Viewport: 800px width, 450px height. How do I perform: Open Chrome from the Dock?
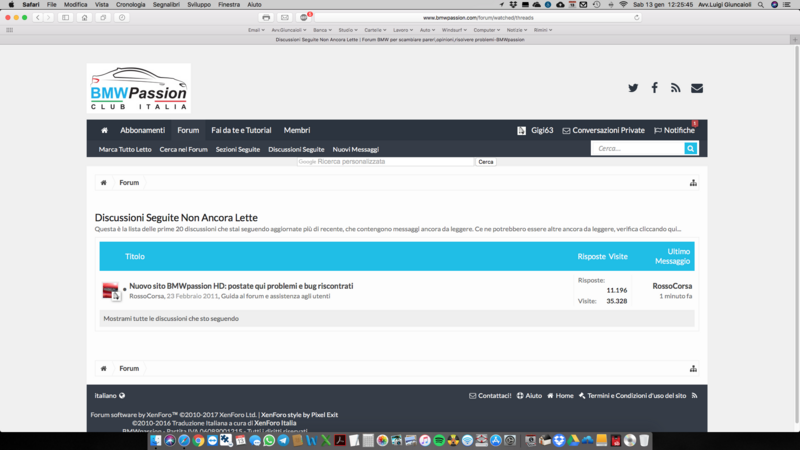198,440
